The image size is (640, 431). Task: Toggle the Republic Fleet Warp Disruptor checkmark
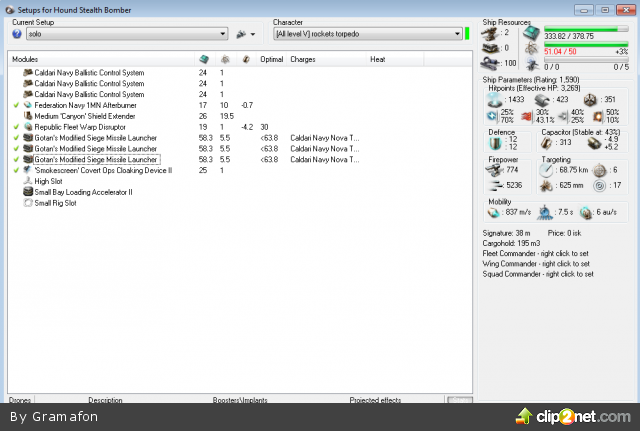[x=16, y=127]
